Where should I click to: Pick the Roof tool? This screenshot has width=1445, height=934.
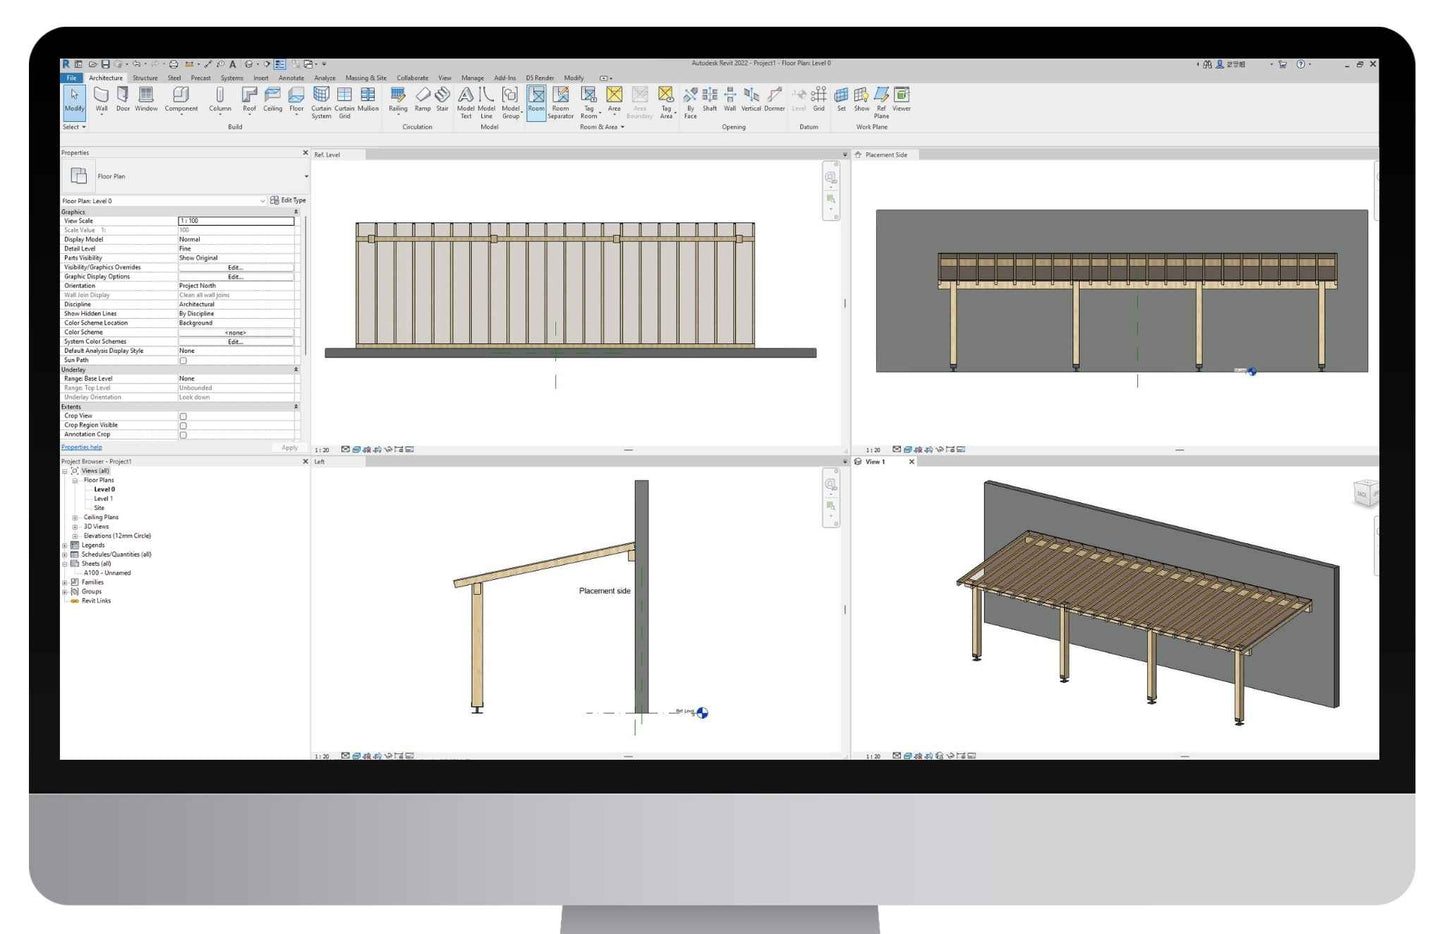249,98
